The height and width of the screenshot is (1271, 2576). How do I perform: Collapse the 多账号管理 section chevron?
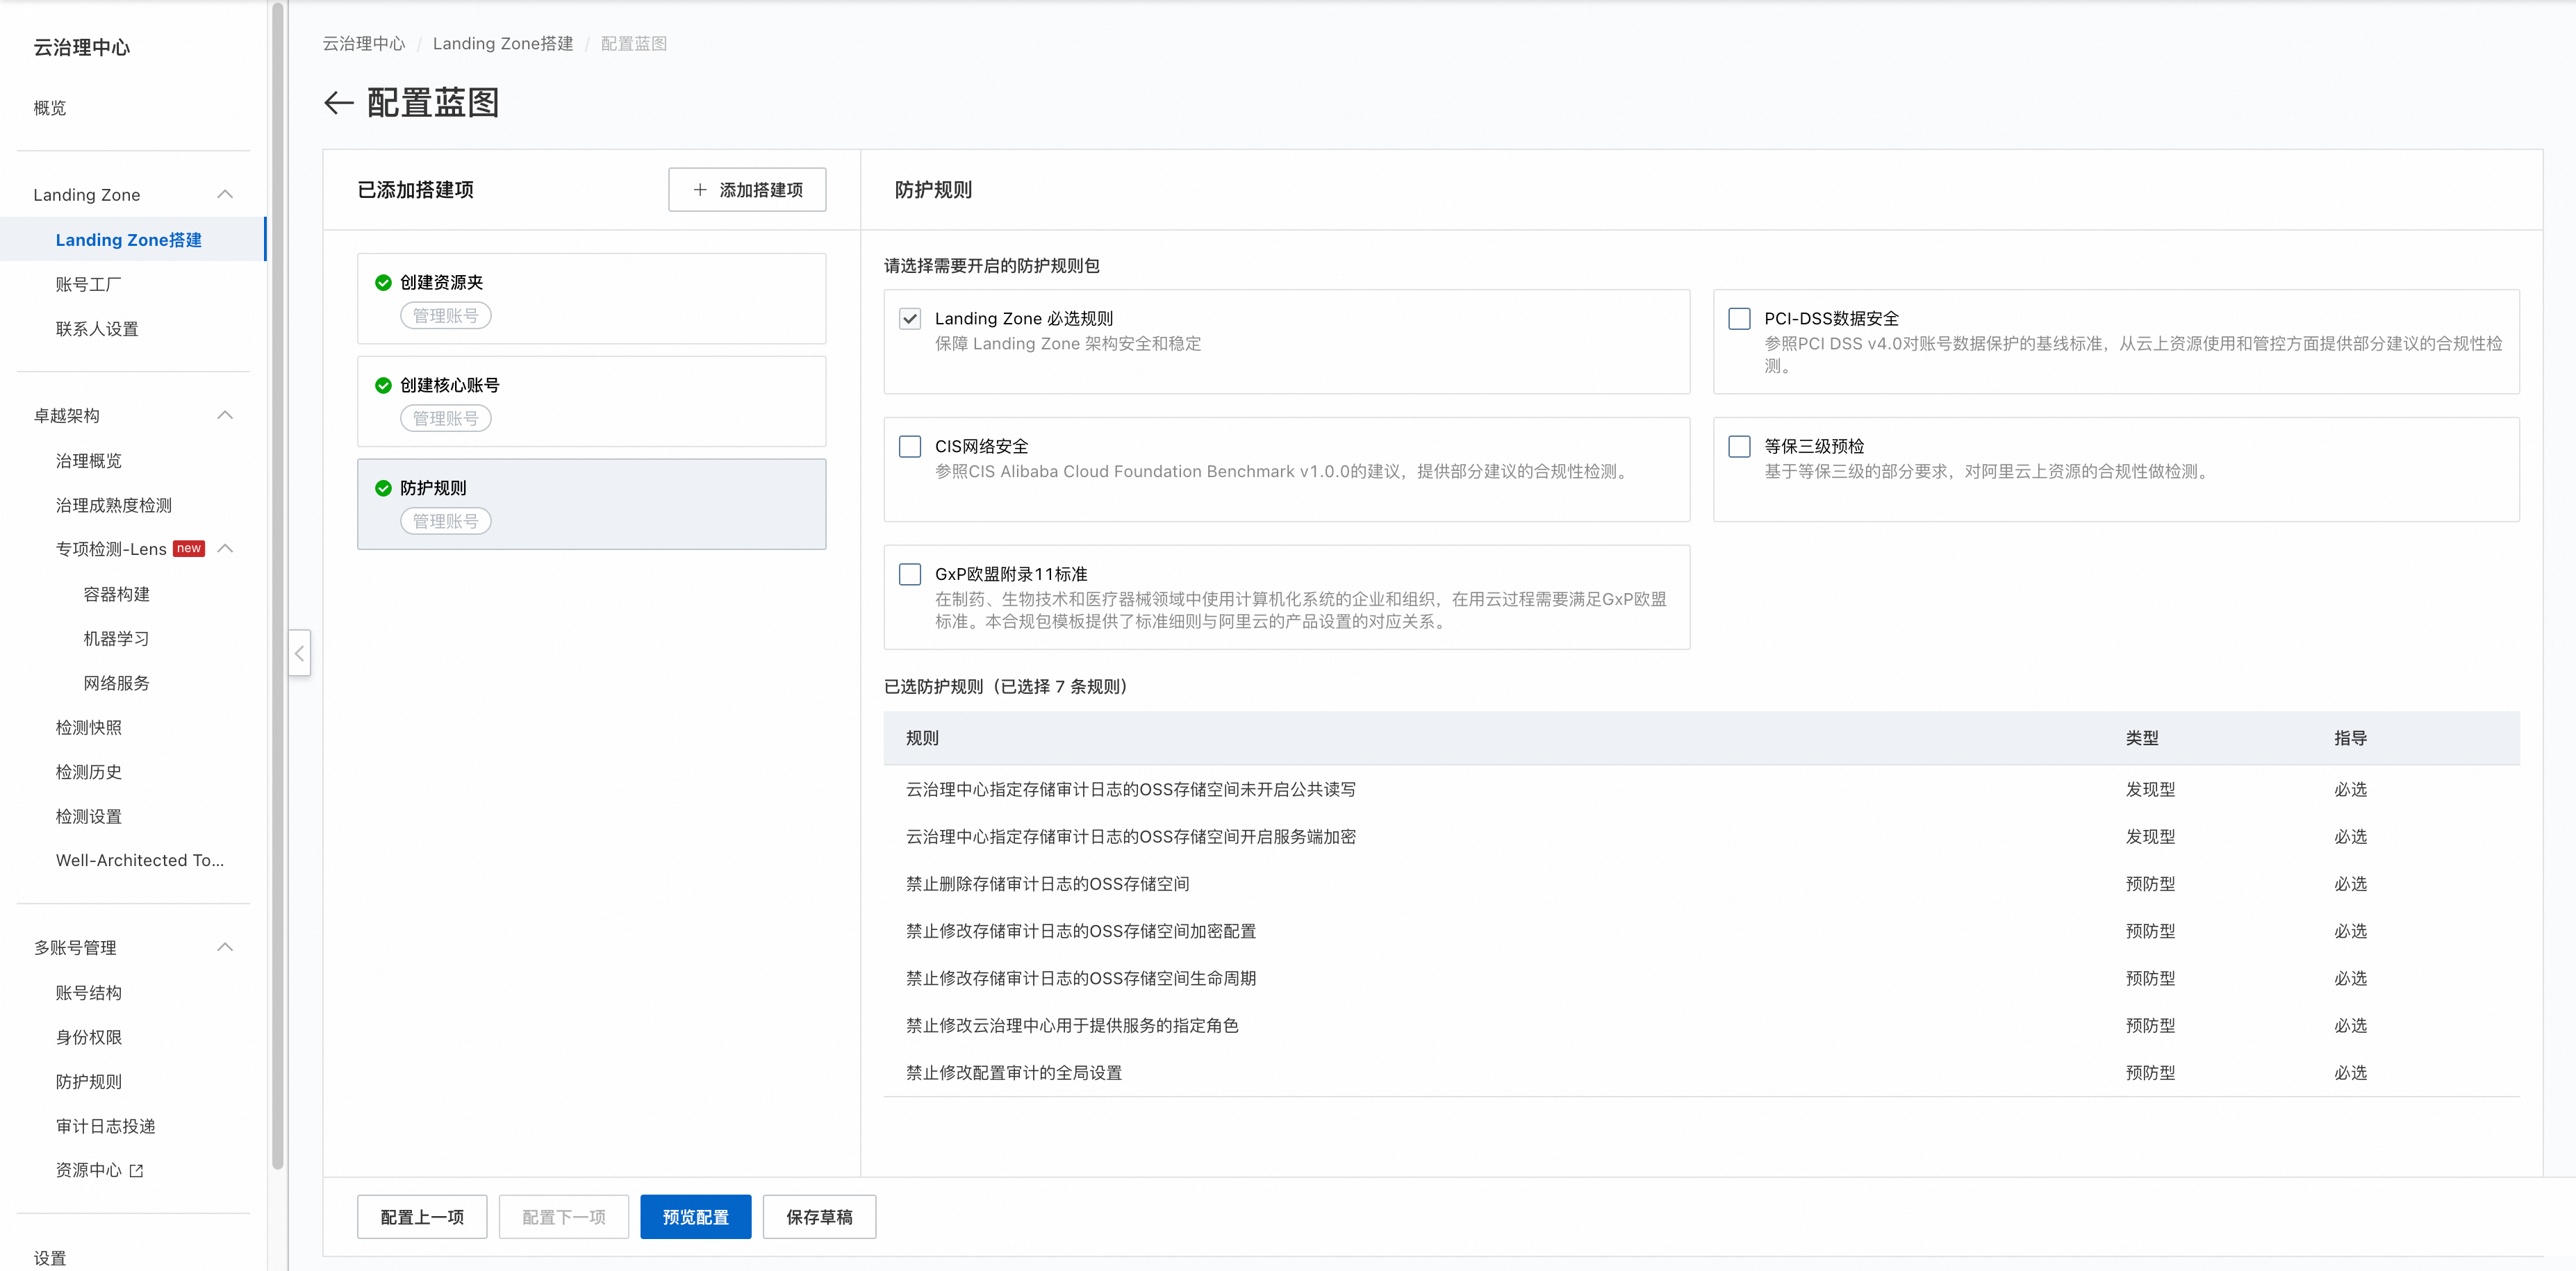[225, 947]
